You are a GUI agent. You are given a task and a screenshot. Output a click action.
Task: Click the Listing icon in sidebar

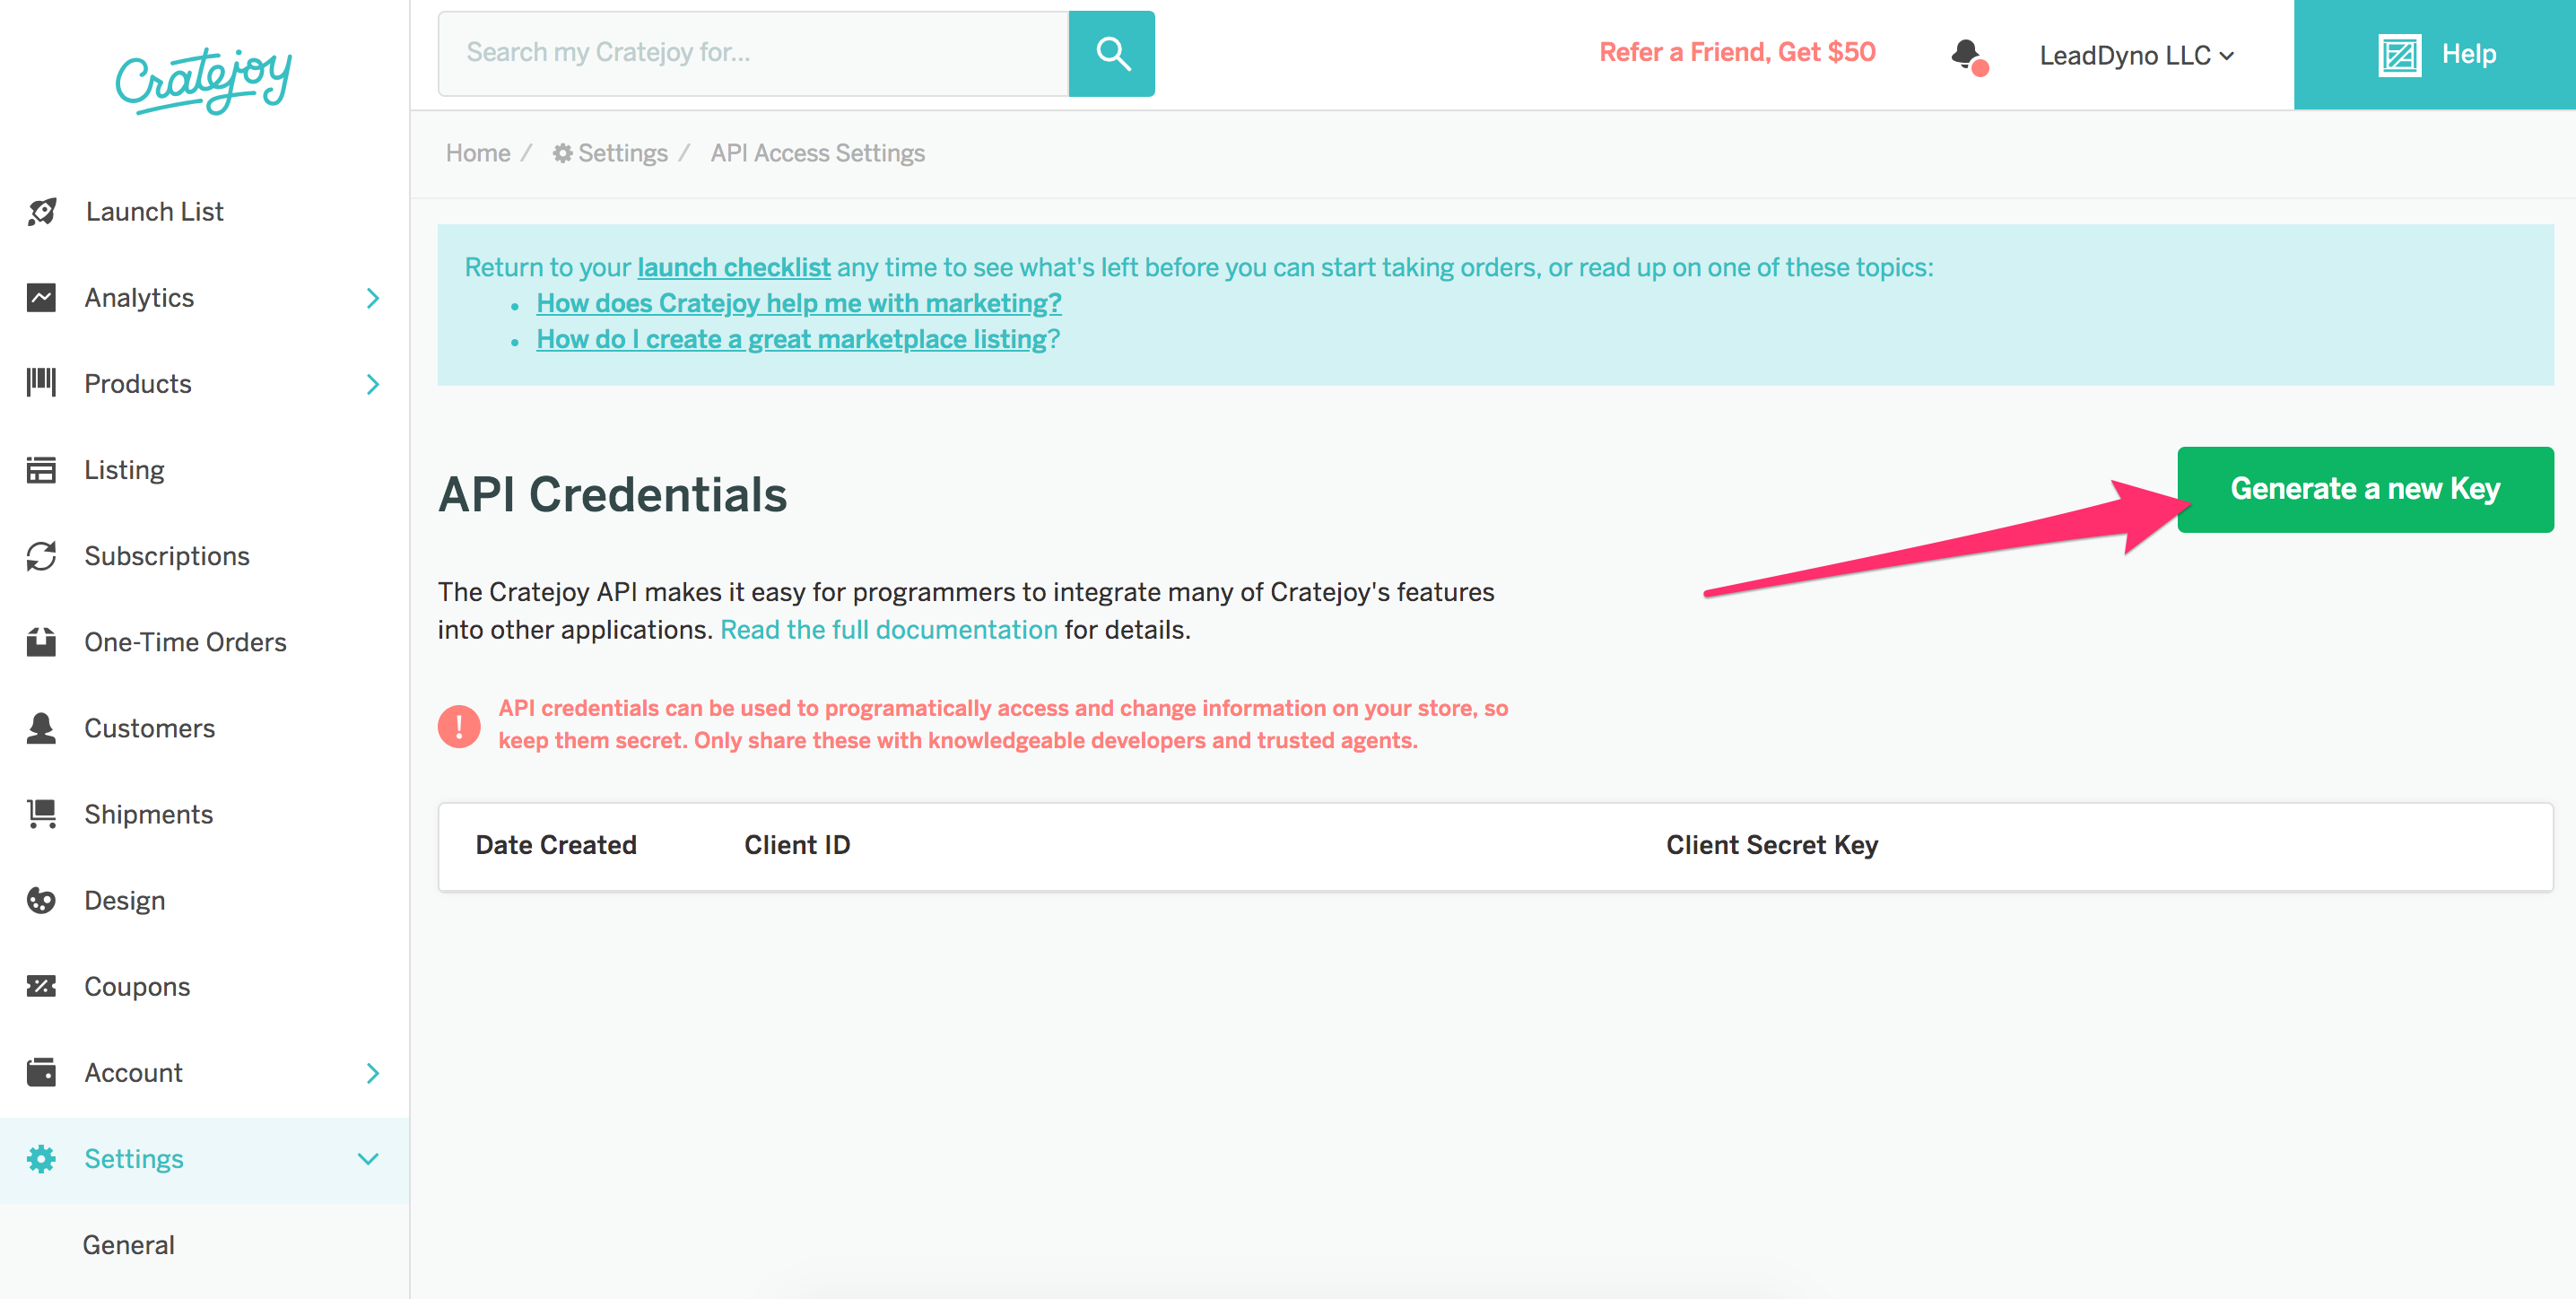point(41,470)
